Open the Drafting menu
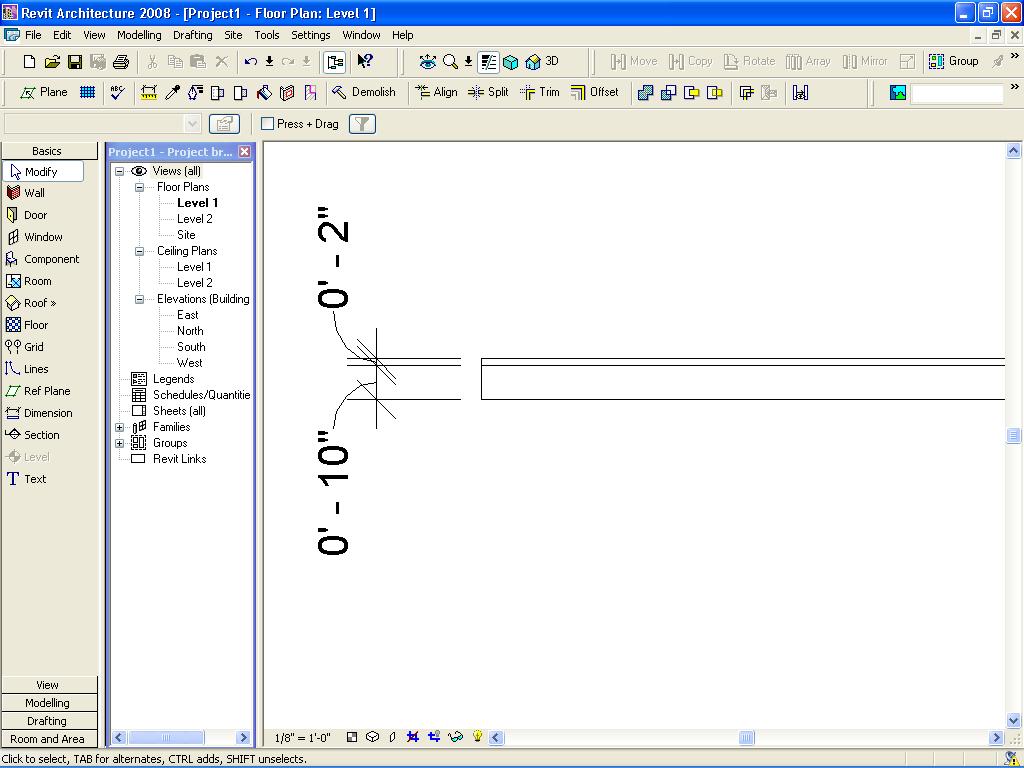1024x768 pixels. 192,35
